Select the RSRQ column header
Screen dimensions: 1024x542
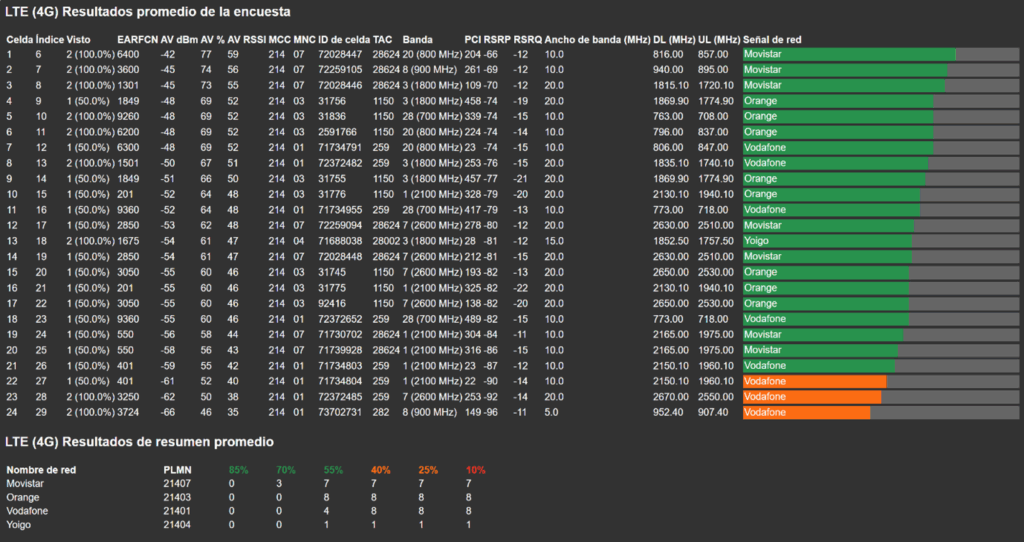pos(527,39)
